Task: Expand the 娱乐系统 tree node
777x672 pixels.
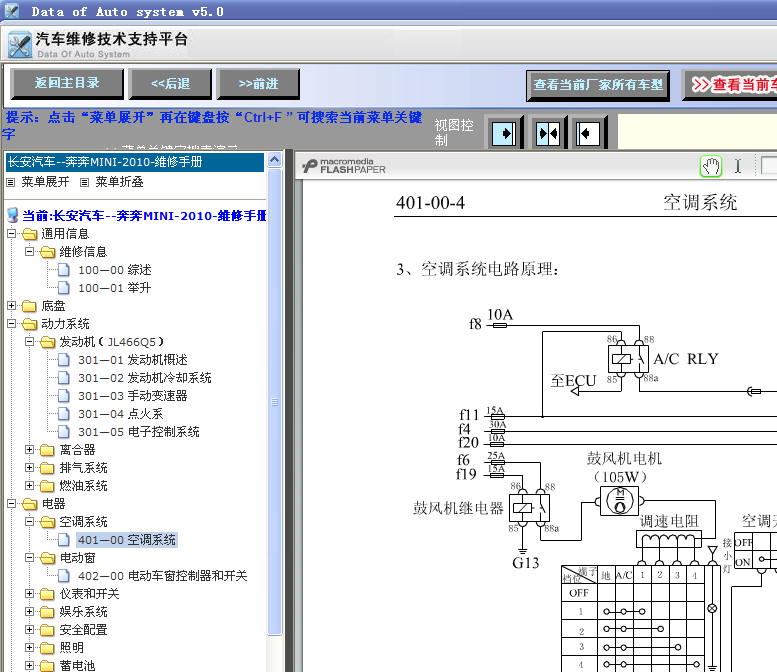Action: (x=29, y=612)
